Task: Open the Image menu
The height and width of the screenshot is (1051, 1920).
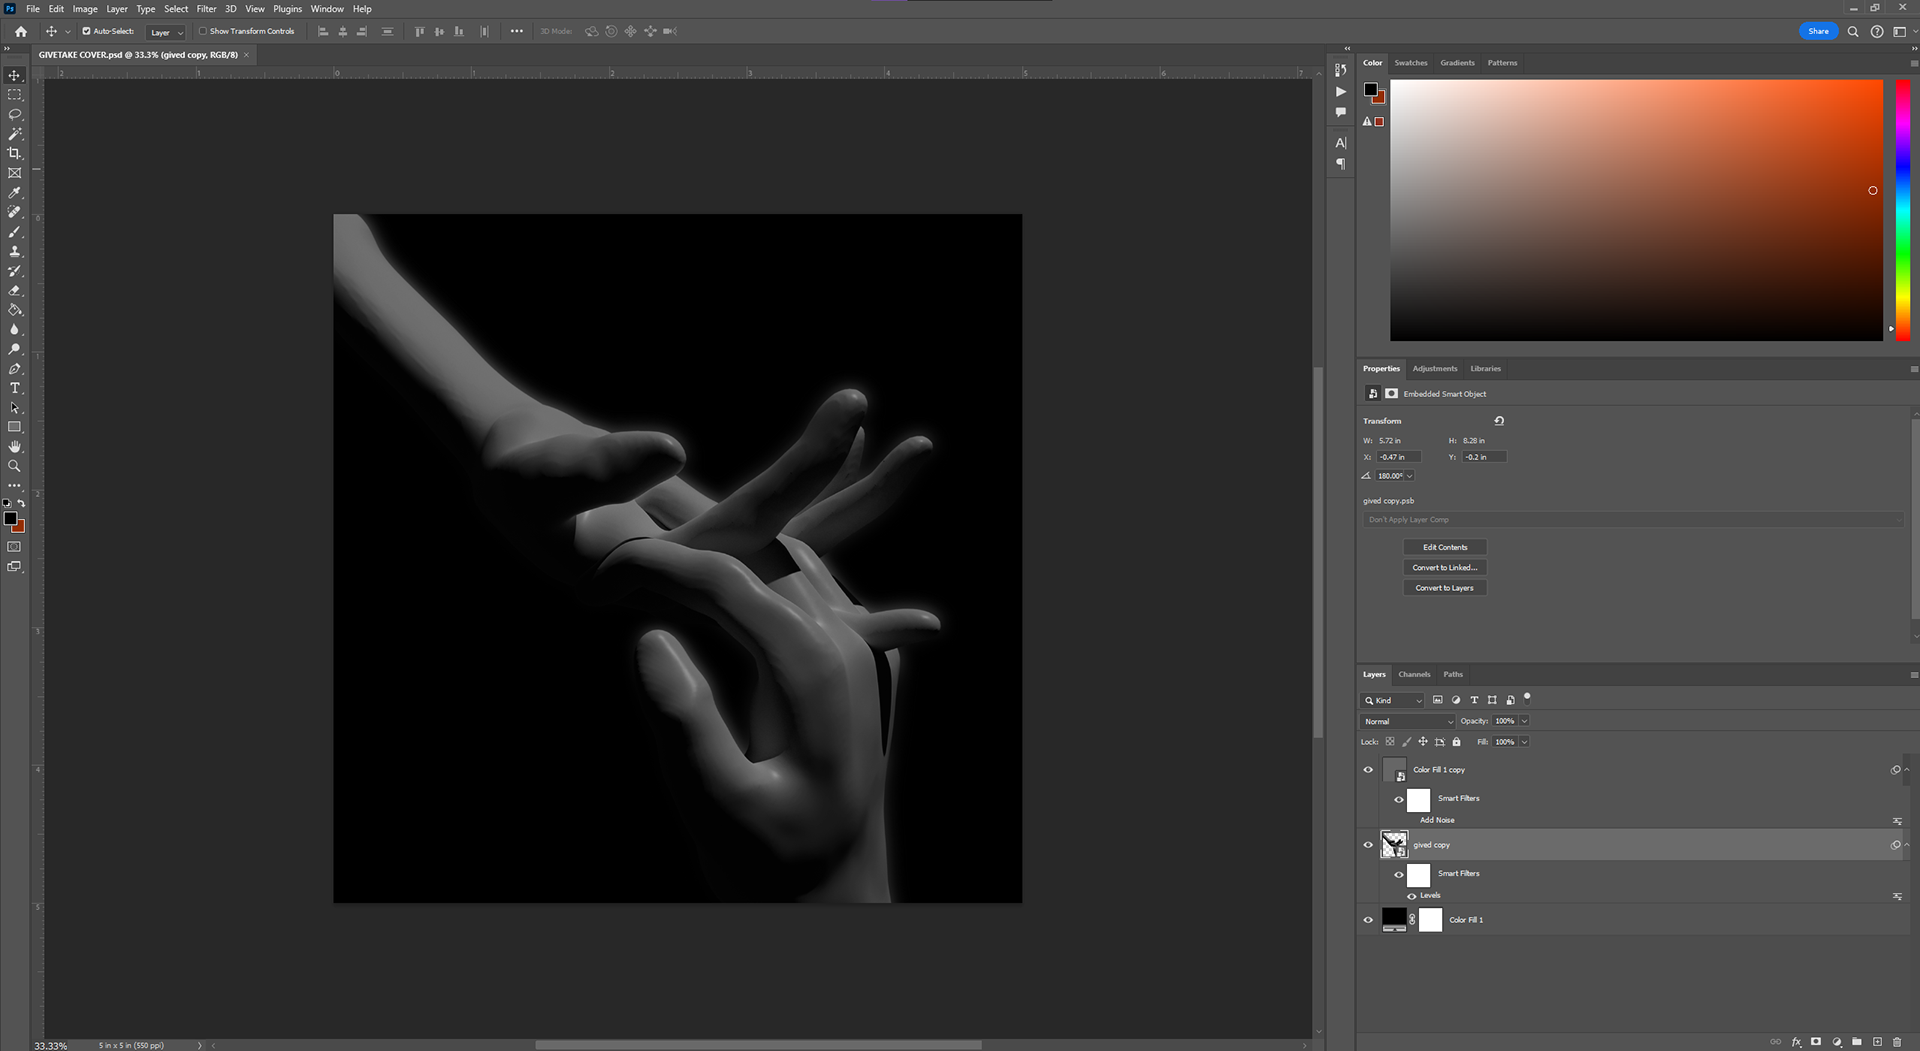Action: click(x=85, y=9)
